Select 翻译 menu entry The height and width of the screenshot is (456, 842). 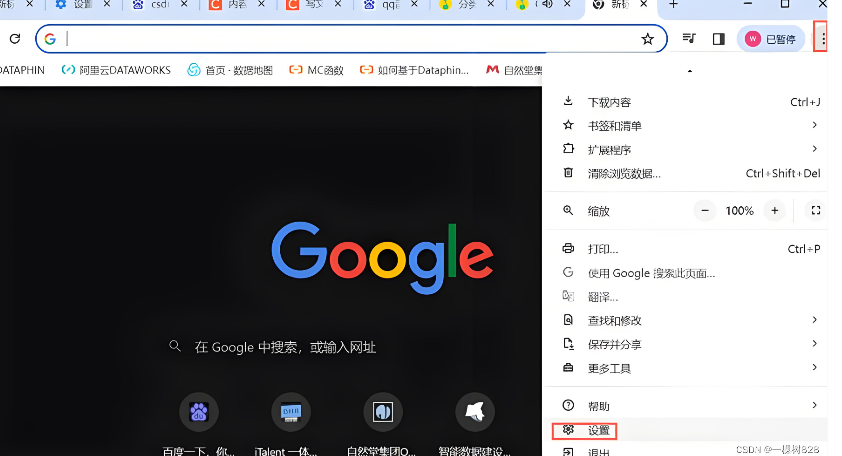[x=687, y=296]
